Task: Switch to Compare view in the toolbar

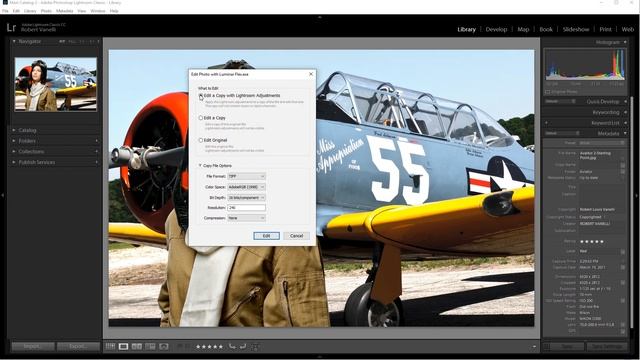Action: coord(137,347)
